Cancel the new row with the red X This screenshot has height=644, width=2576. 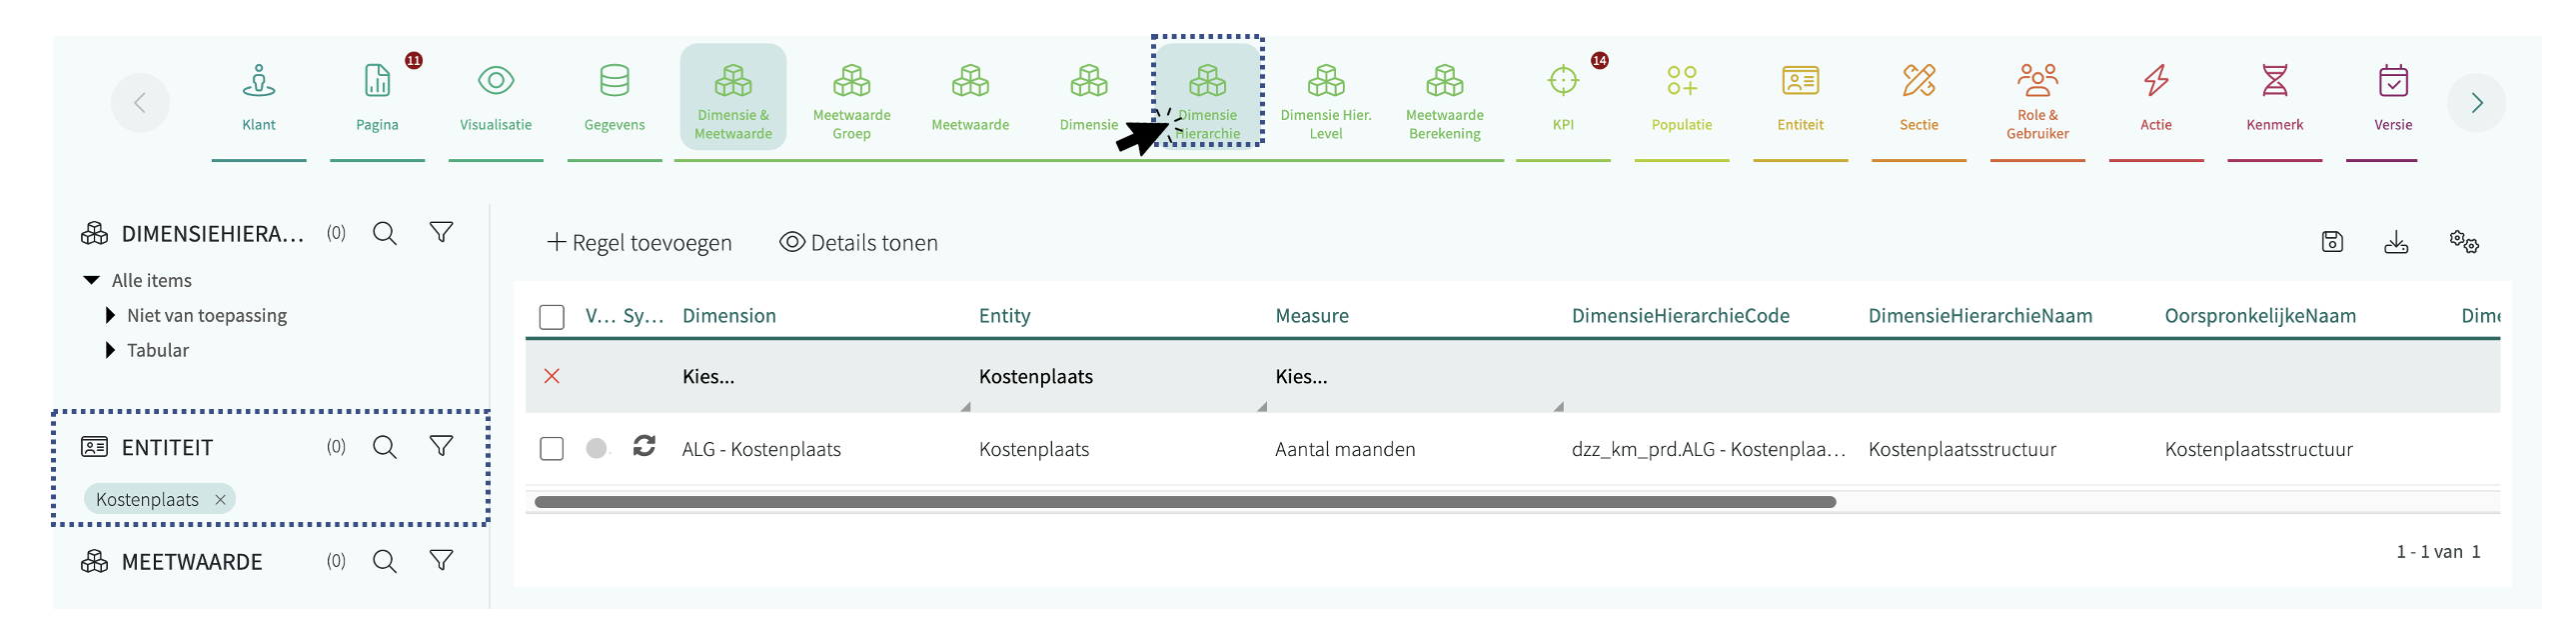(x=552, y=377)
